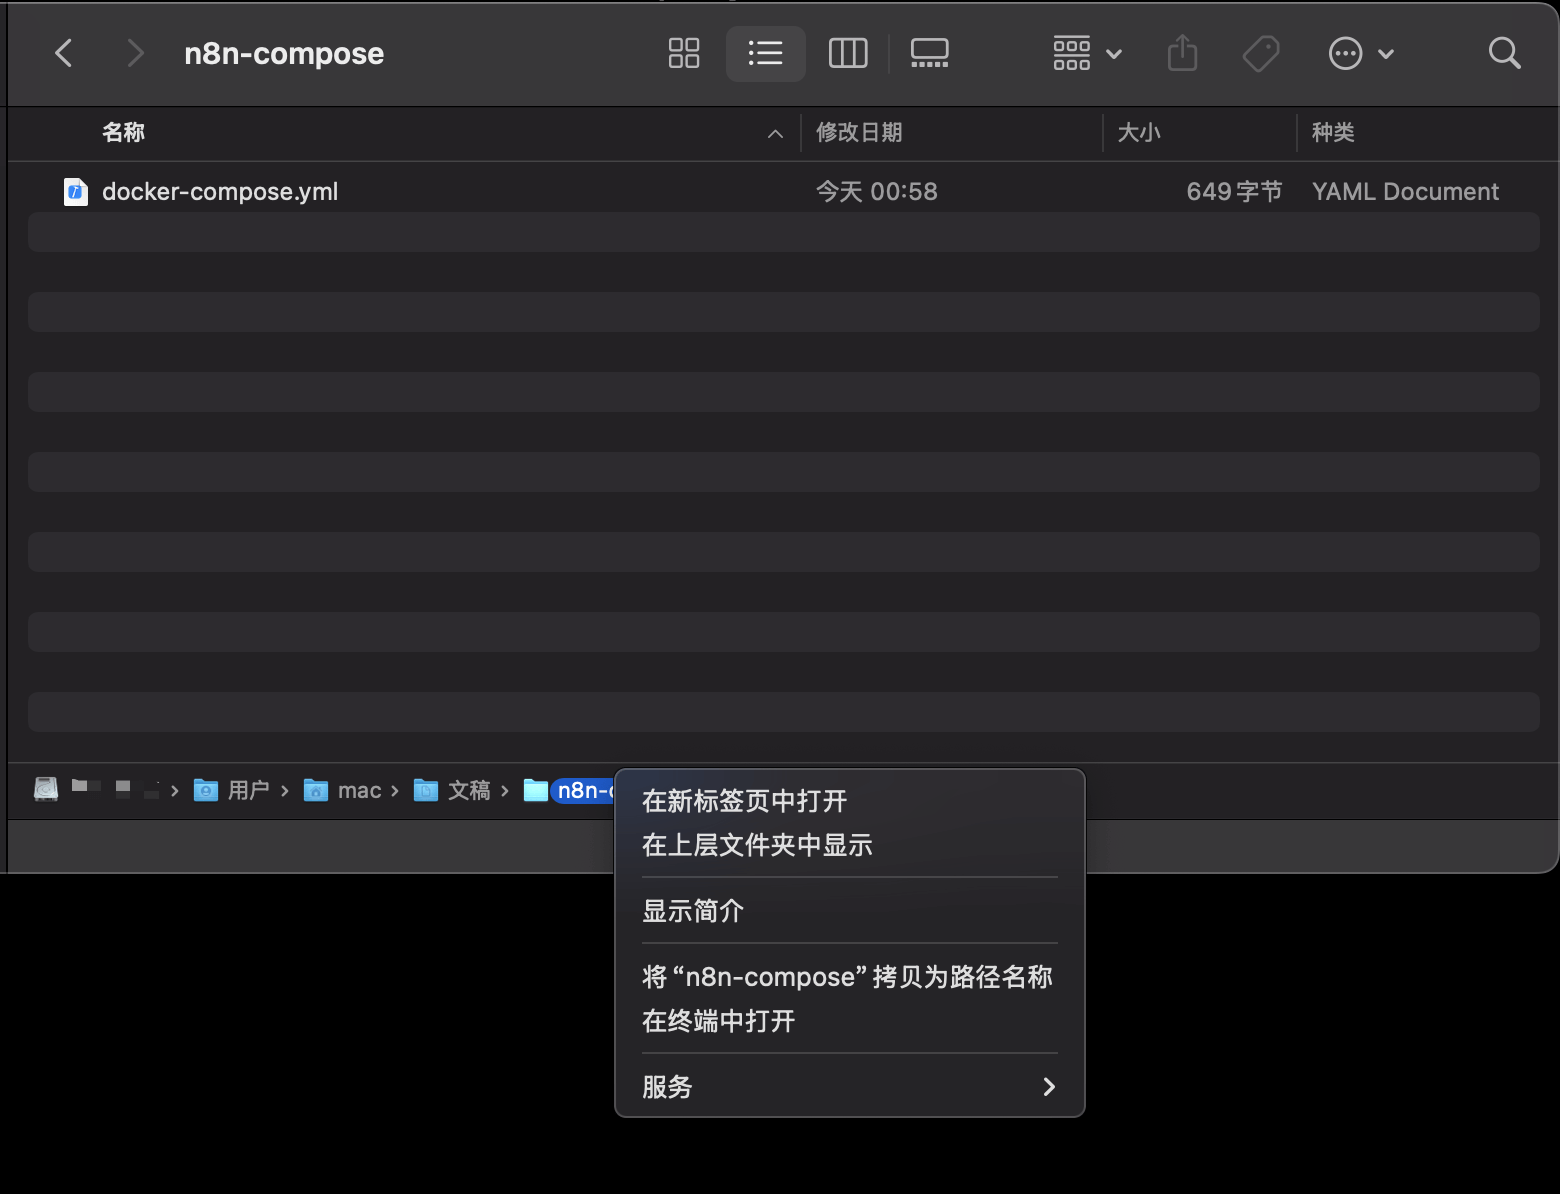Select 在终端中打开 from the context menu
The height and width of the screenshot is (1194, 1560).
(x=717, y=1021)
